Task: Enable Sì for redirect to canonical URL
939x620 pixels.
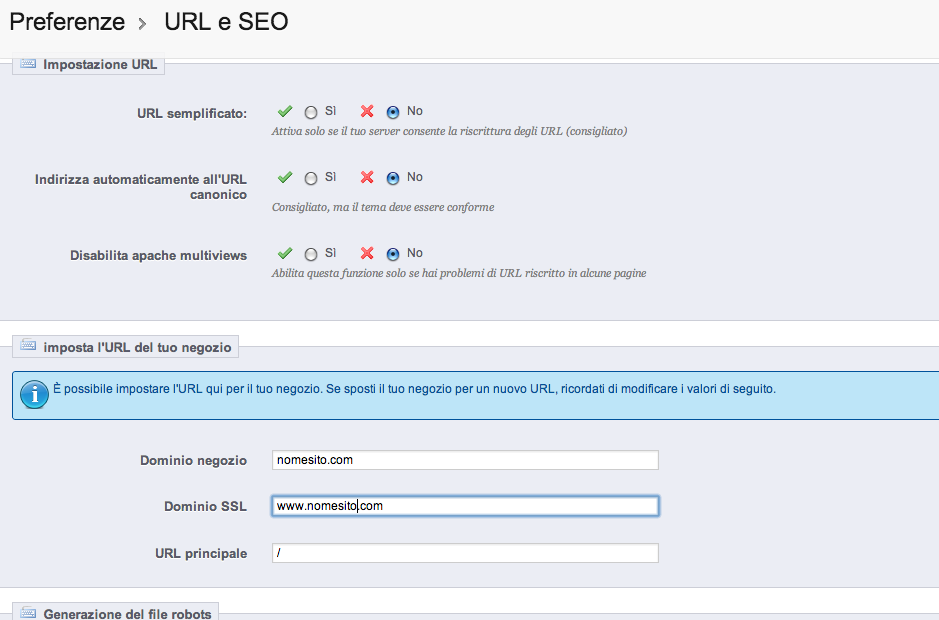Action: tap(311, 179)
